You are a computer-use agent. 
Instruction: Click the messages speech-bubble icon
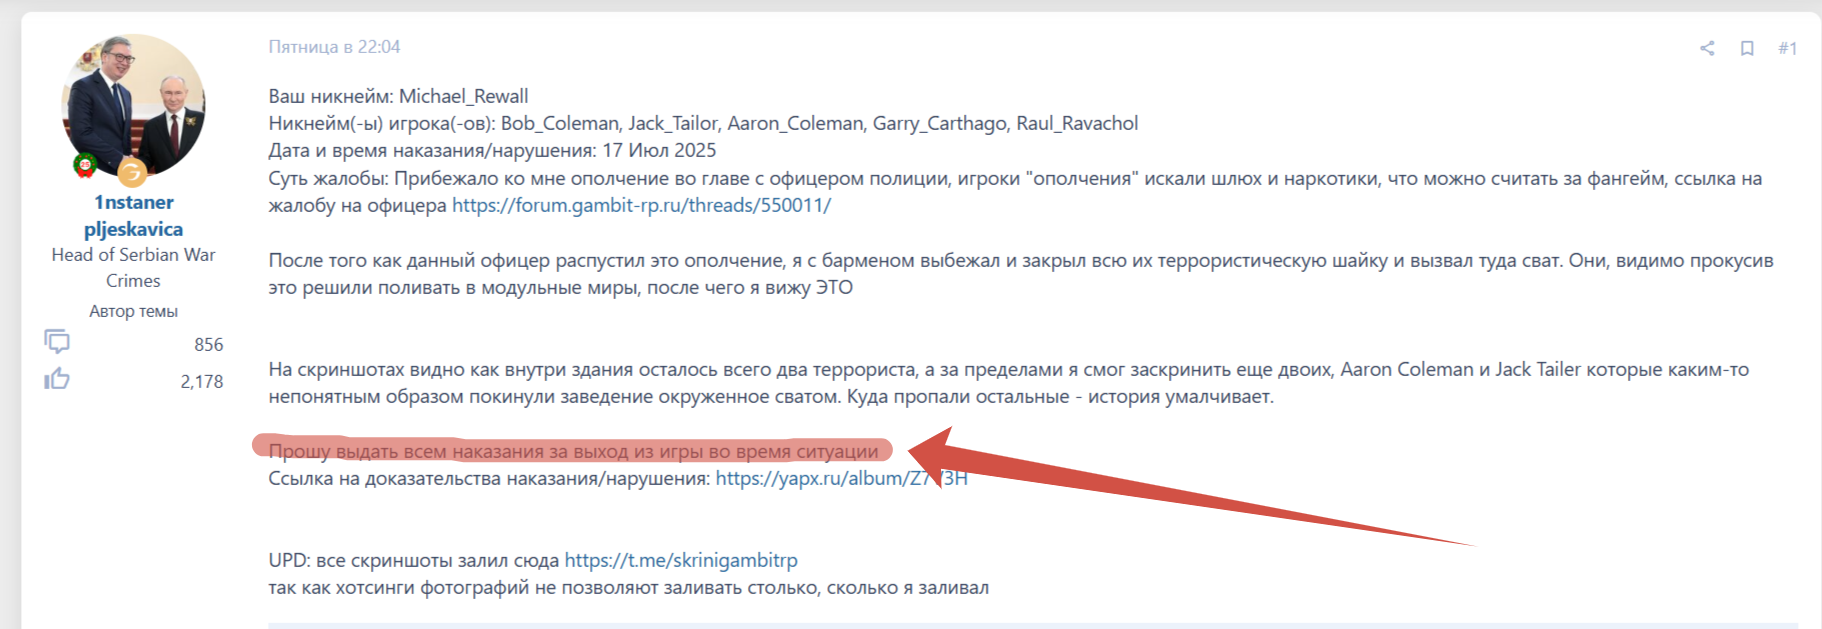coord(57,342)
